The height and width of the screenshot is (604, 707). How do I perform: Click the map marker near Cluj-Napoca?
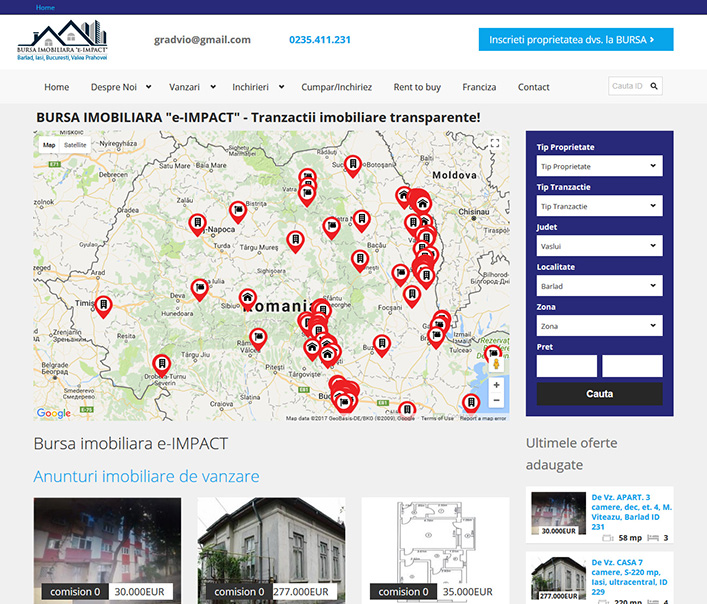click(x=197, y=225)
